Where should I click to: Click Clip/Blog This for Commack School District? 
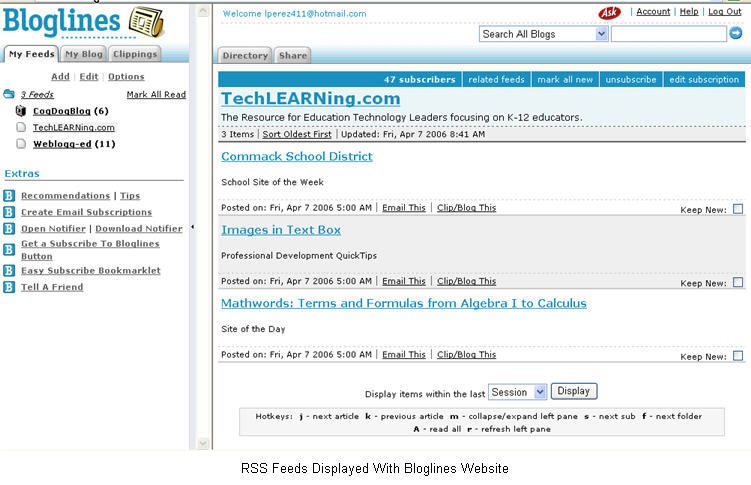click(467, 207)
